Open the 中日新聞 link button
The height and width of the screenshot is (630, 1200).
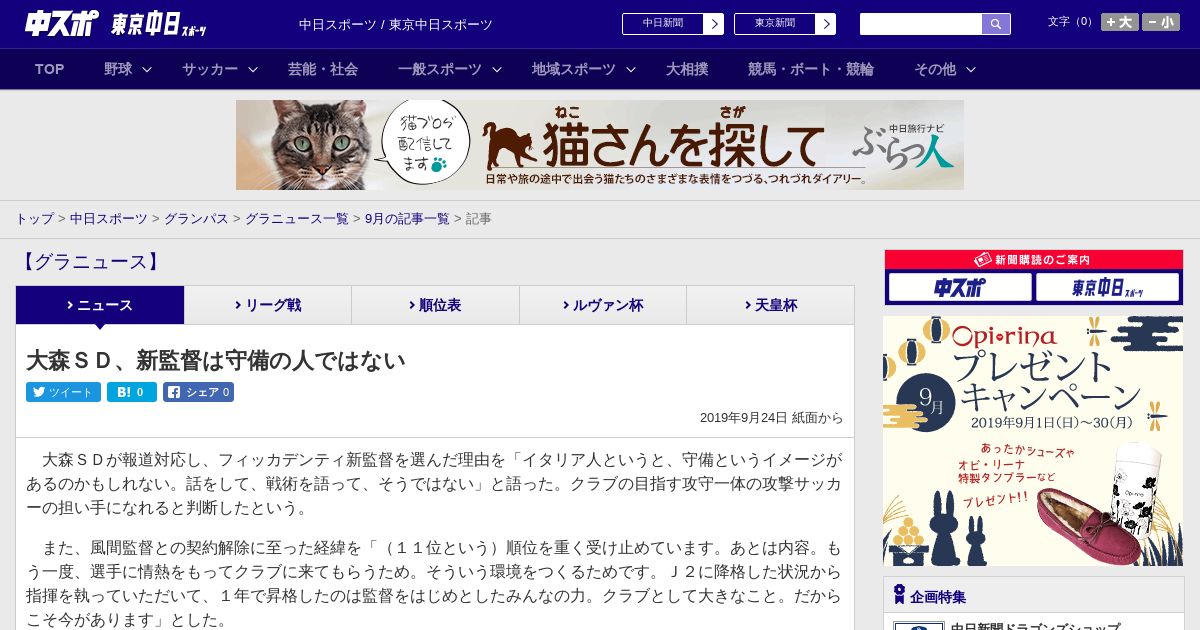click(x=663, y=24)
